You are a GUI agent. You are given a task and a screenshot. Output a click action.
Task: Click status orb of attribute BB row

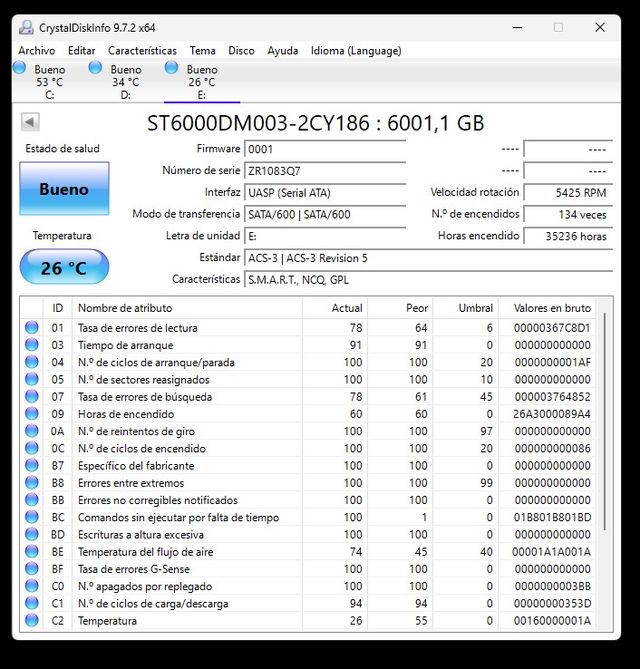pyautogui.click(x=32, y=500)
